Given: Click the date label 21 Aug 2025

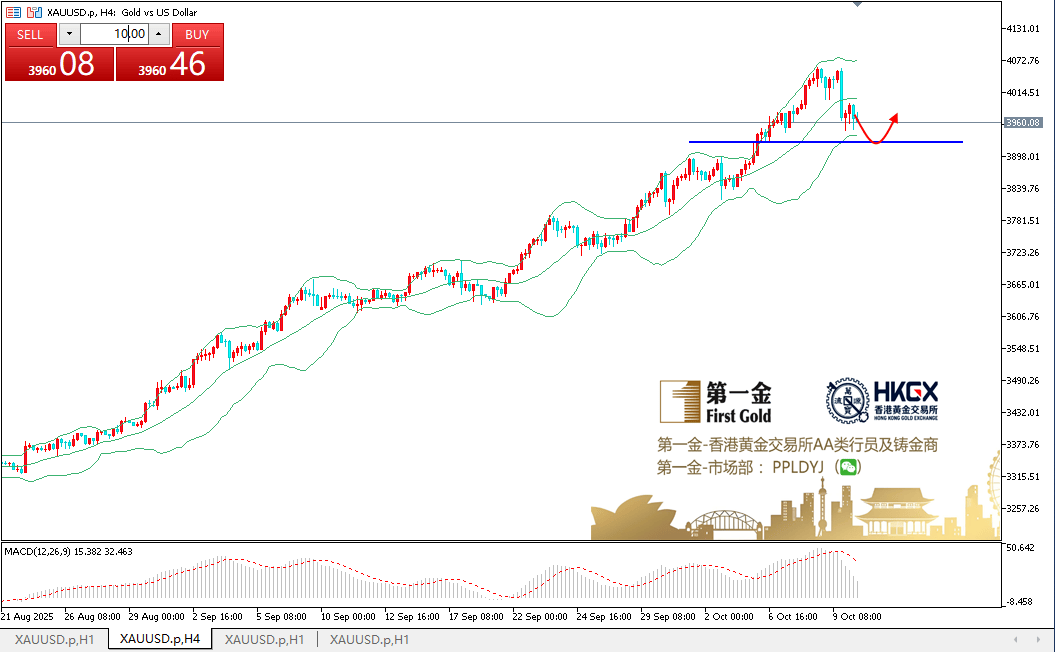Looking at the screenshot, I should (x=27, y=616).
